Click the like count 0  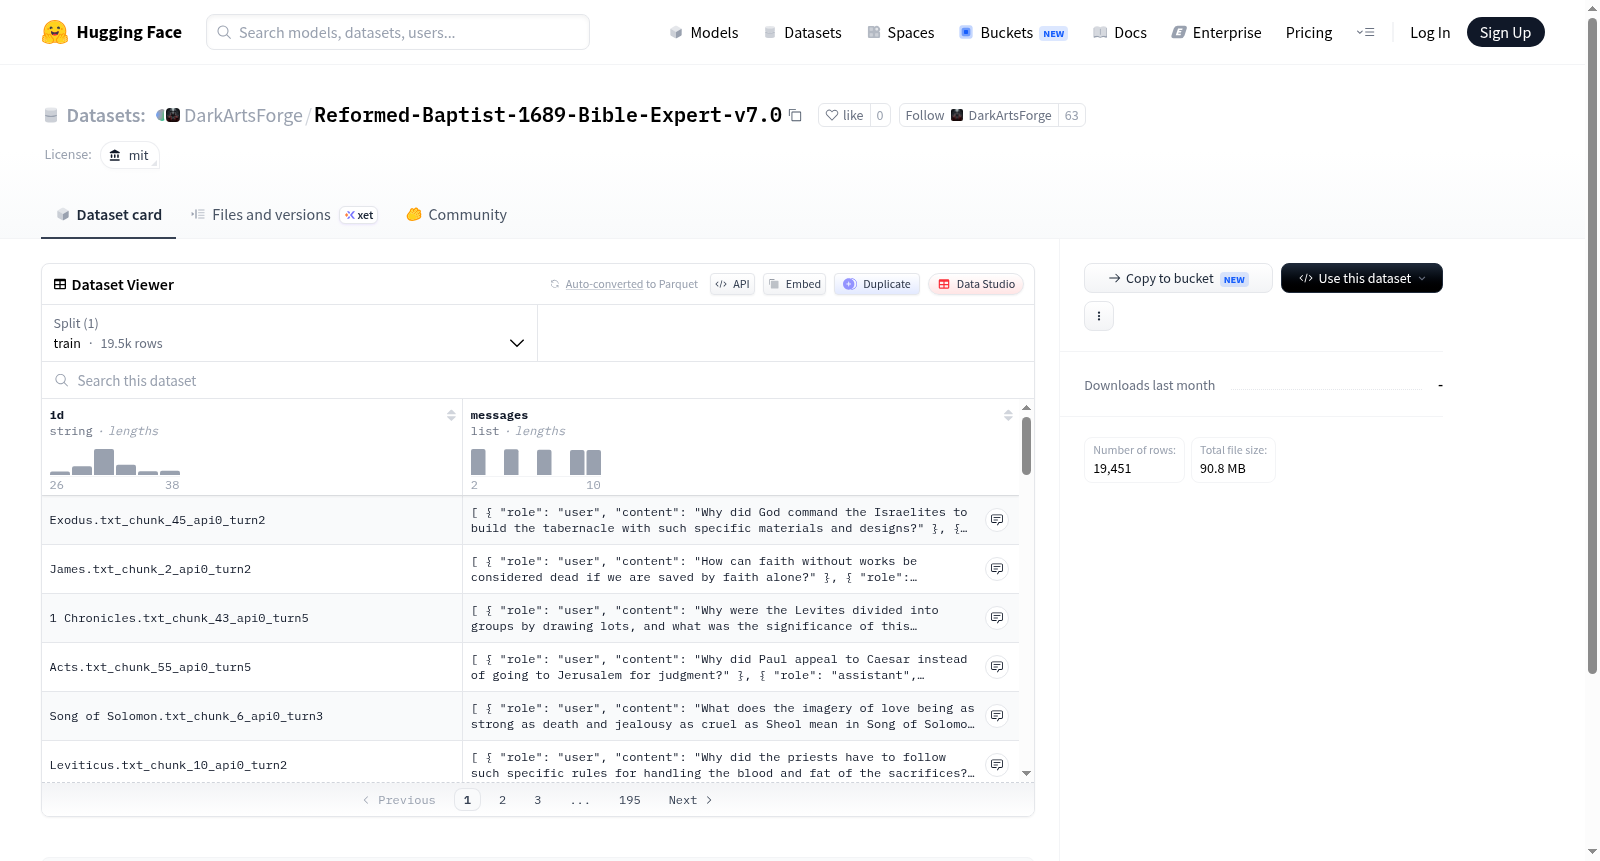pos(880,115)
